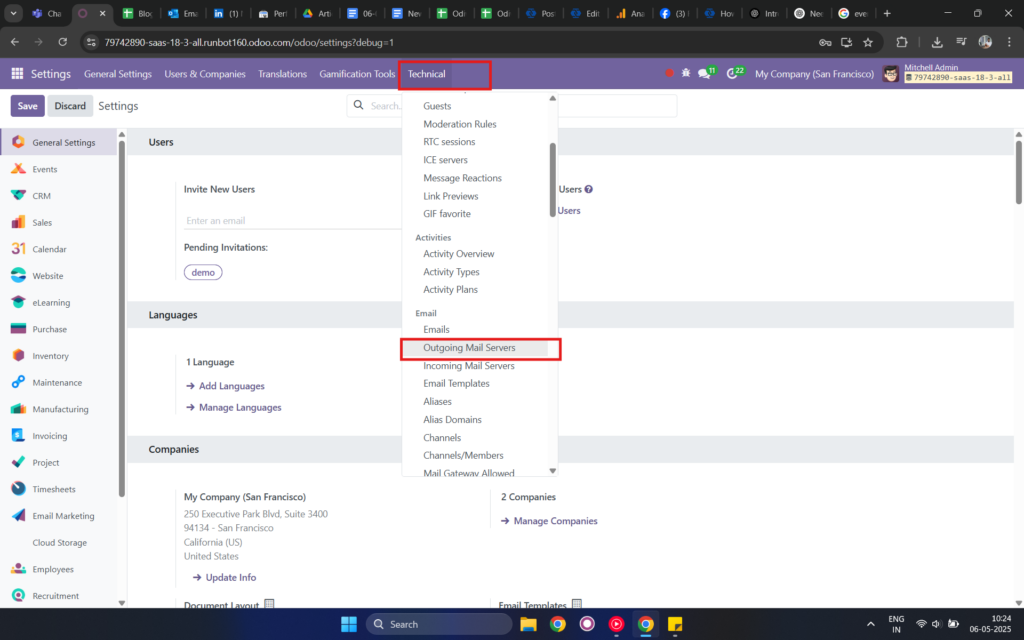Click Add Languages link

[x=225, y=386]
